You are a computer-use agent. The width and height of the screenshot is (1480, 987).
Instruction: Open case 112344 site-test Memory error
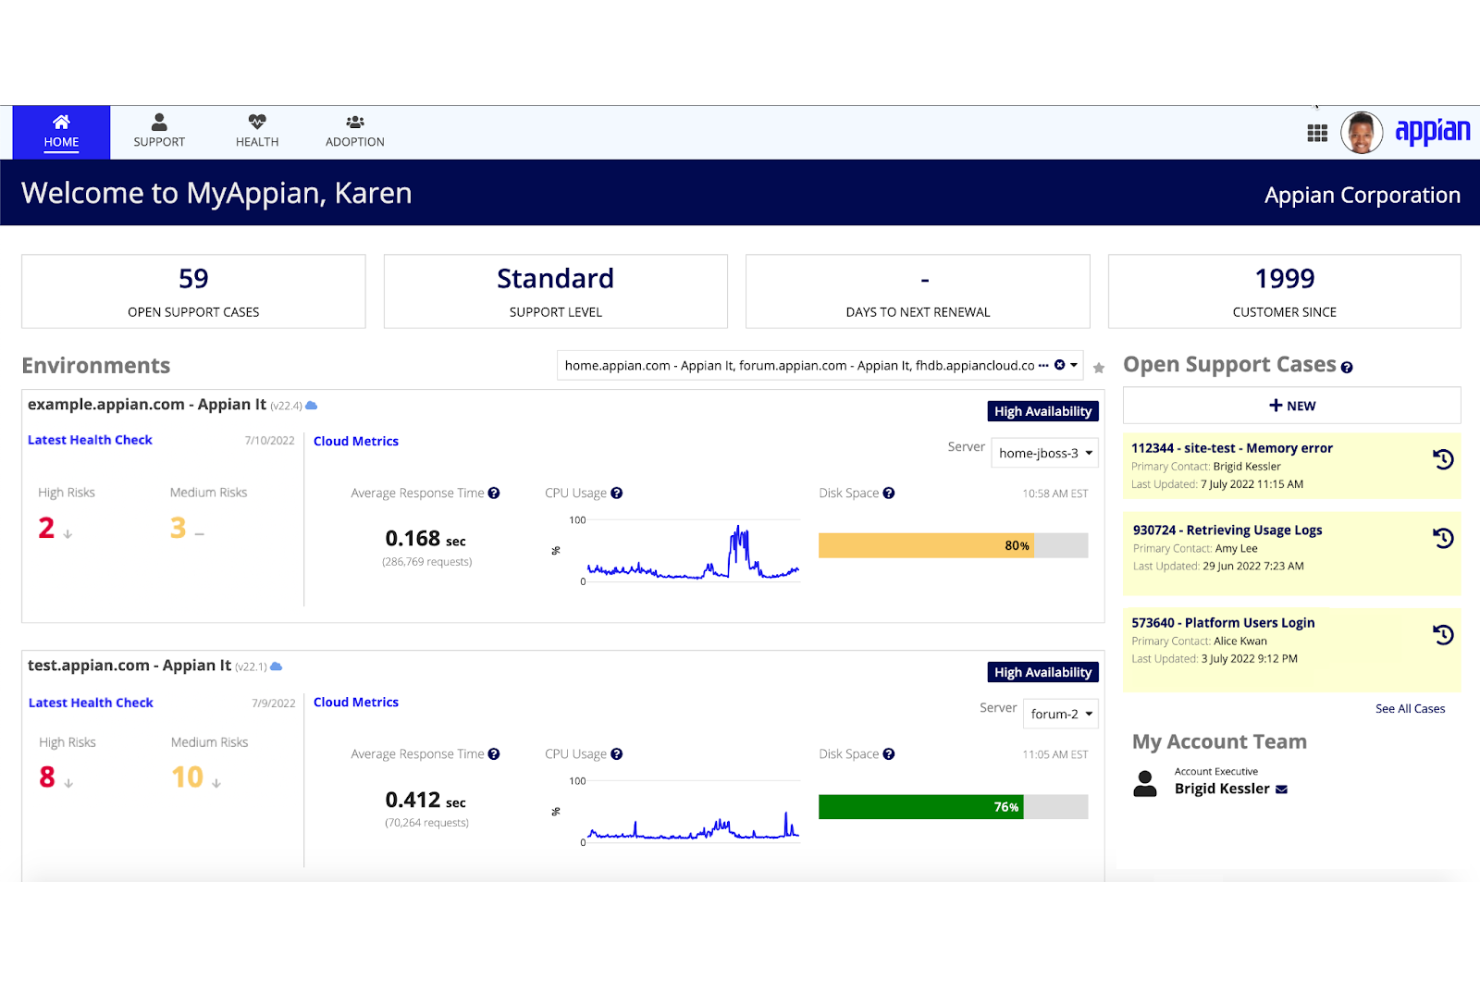pyautogui.click(x=1232, y=448)
